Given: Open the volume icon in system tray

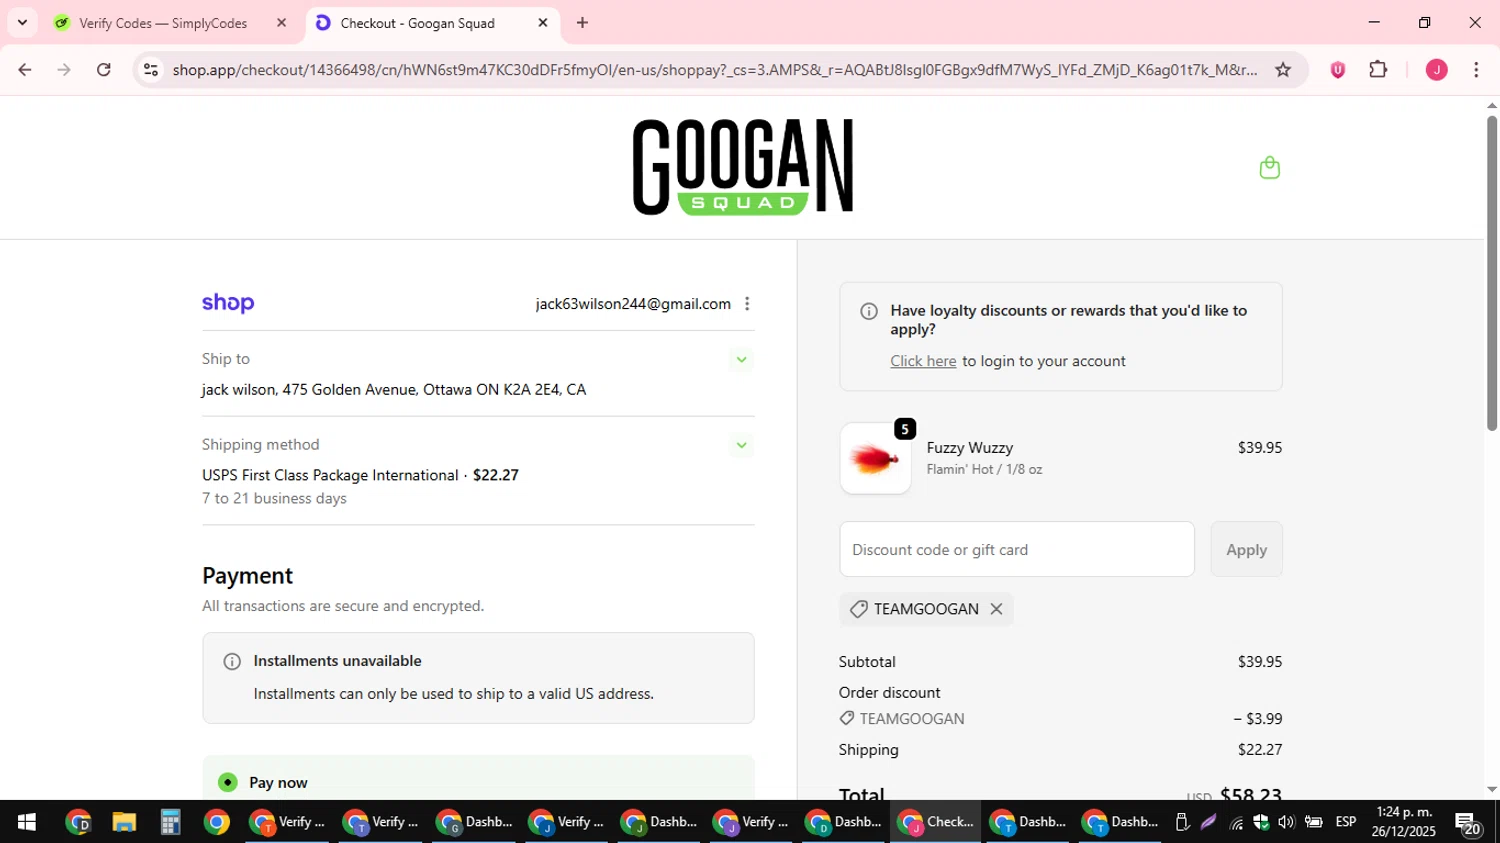Looking at the screenshot, I should pyautogui.click(x=1286, y=822).
